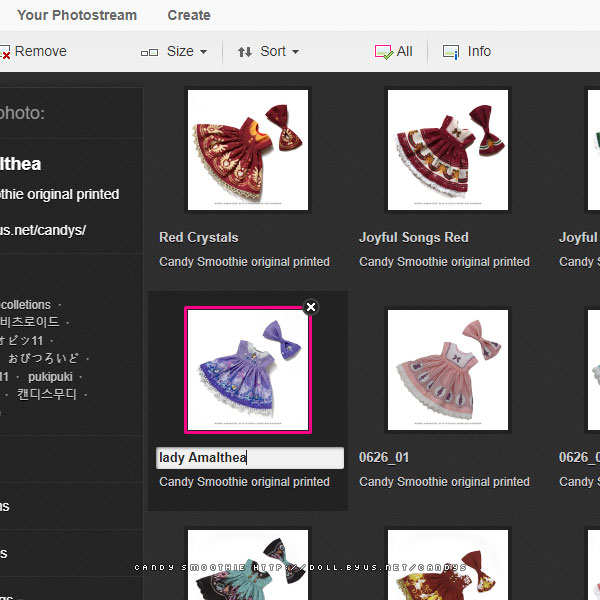This screenshot has height=600, width=600.
Task: Click the select All icon
Action: pyautogui.click(x=384, y=52)
